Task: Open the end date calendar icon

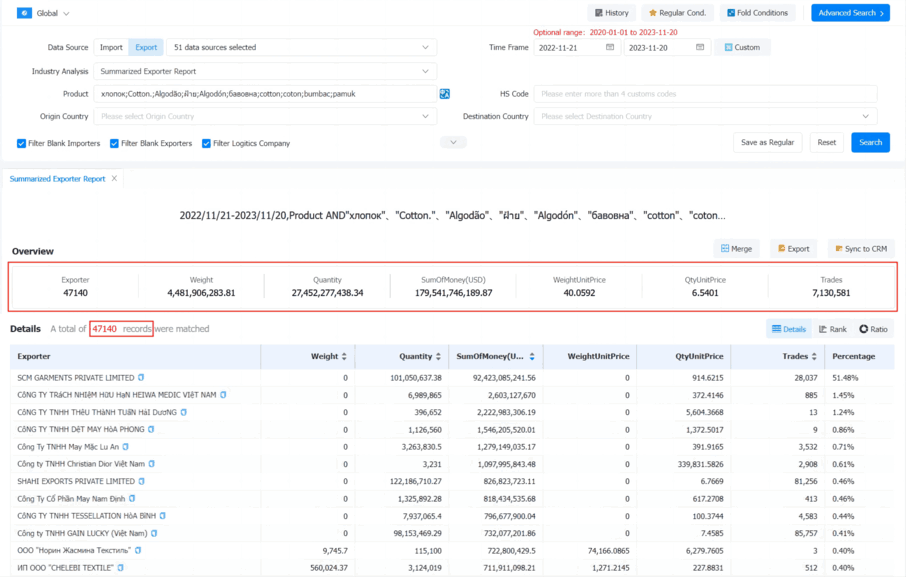Action: (x=700, y=47)
